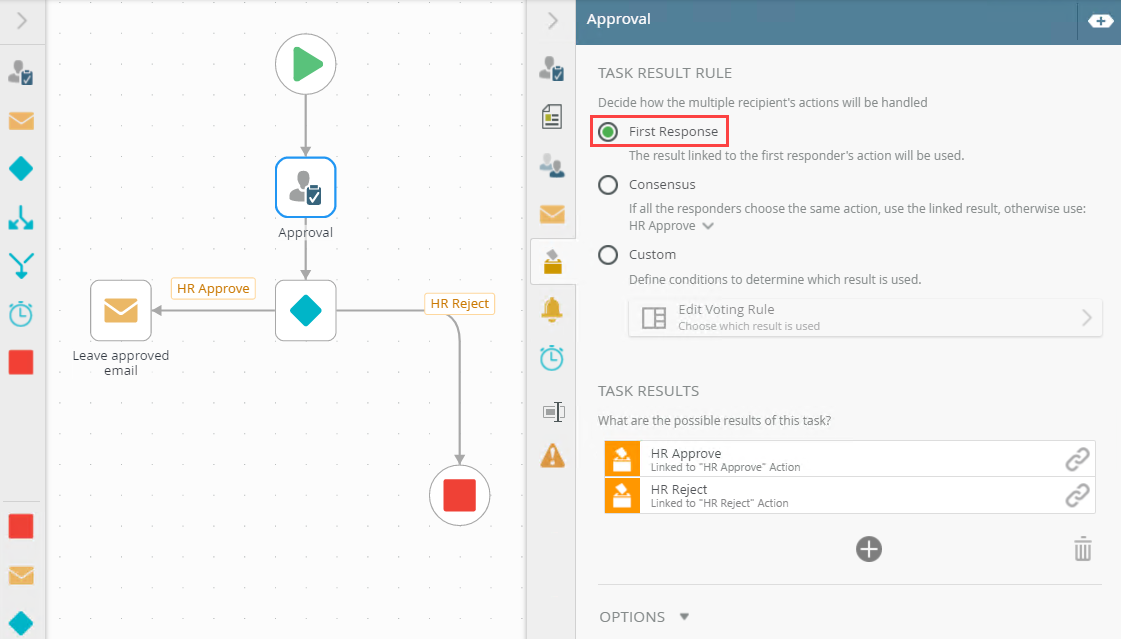Screen dimensions: 1121x639
Task: Select the HR Reject line label
Action: (x=460, y=304)
